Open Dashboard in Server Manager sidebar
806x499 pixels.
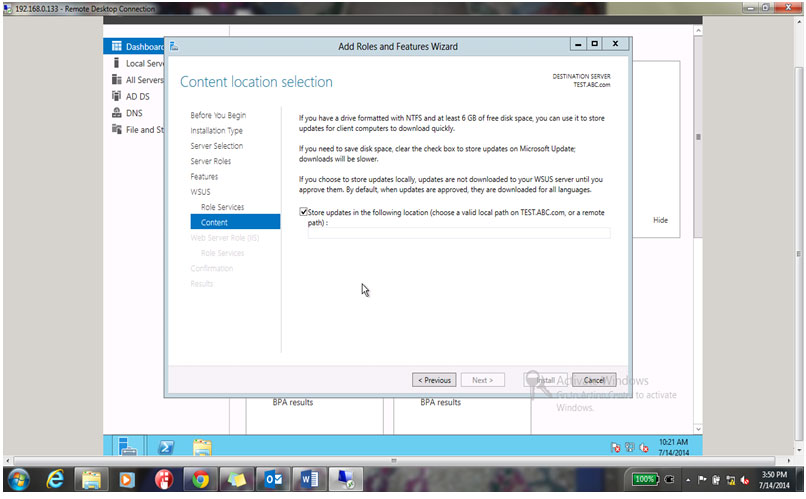click(134, 47)
